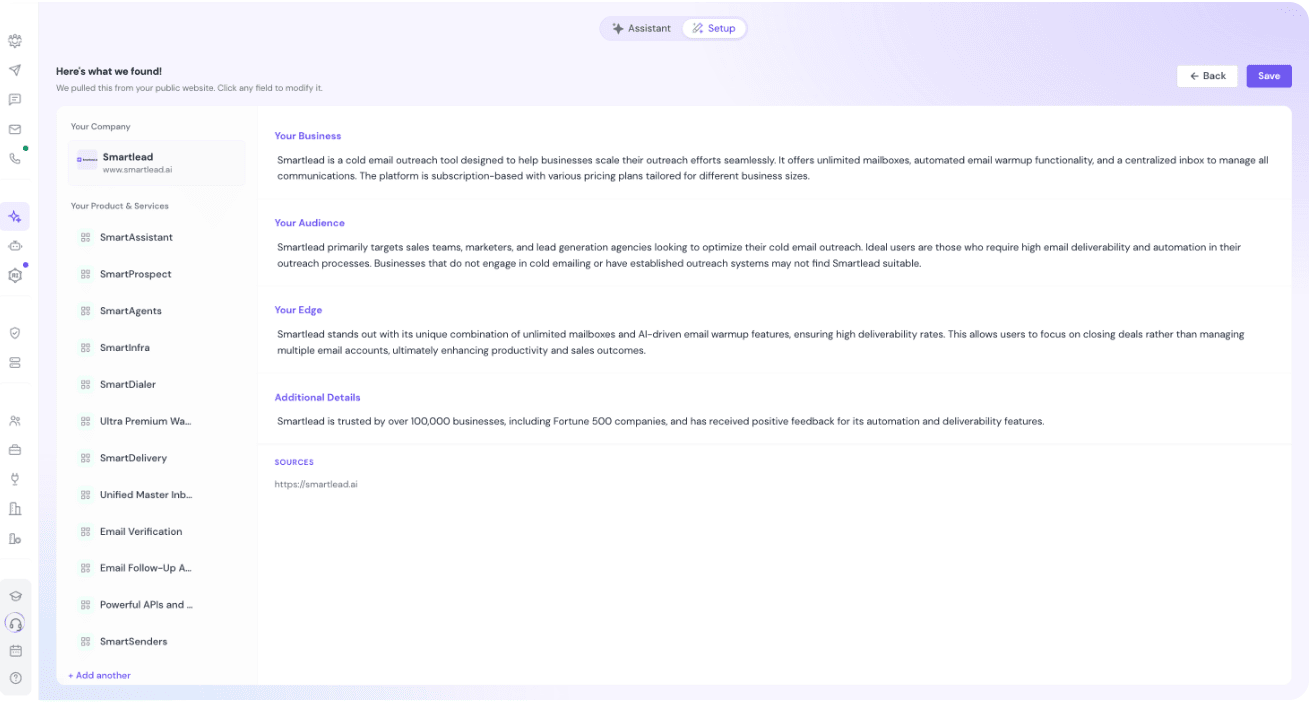The image size is (1312, 716).
Task: Click the question mark help icon
Action: point(15,678)
